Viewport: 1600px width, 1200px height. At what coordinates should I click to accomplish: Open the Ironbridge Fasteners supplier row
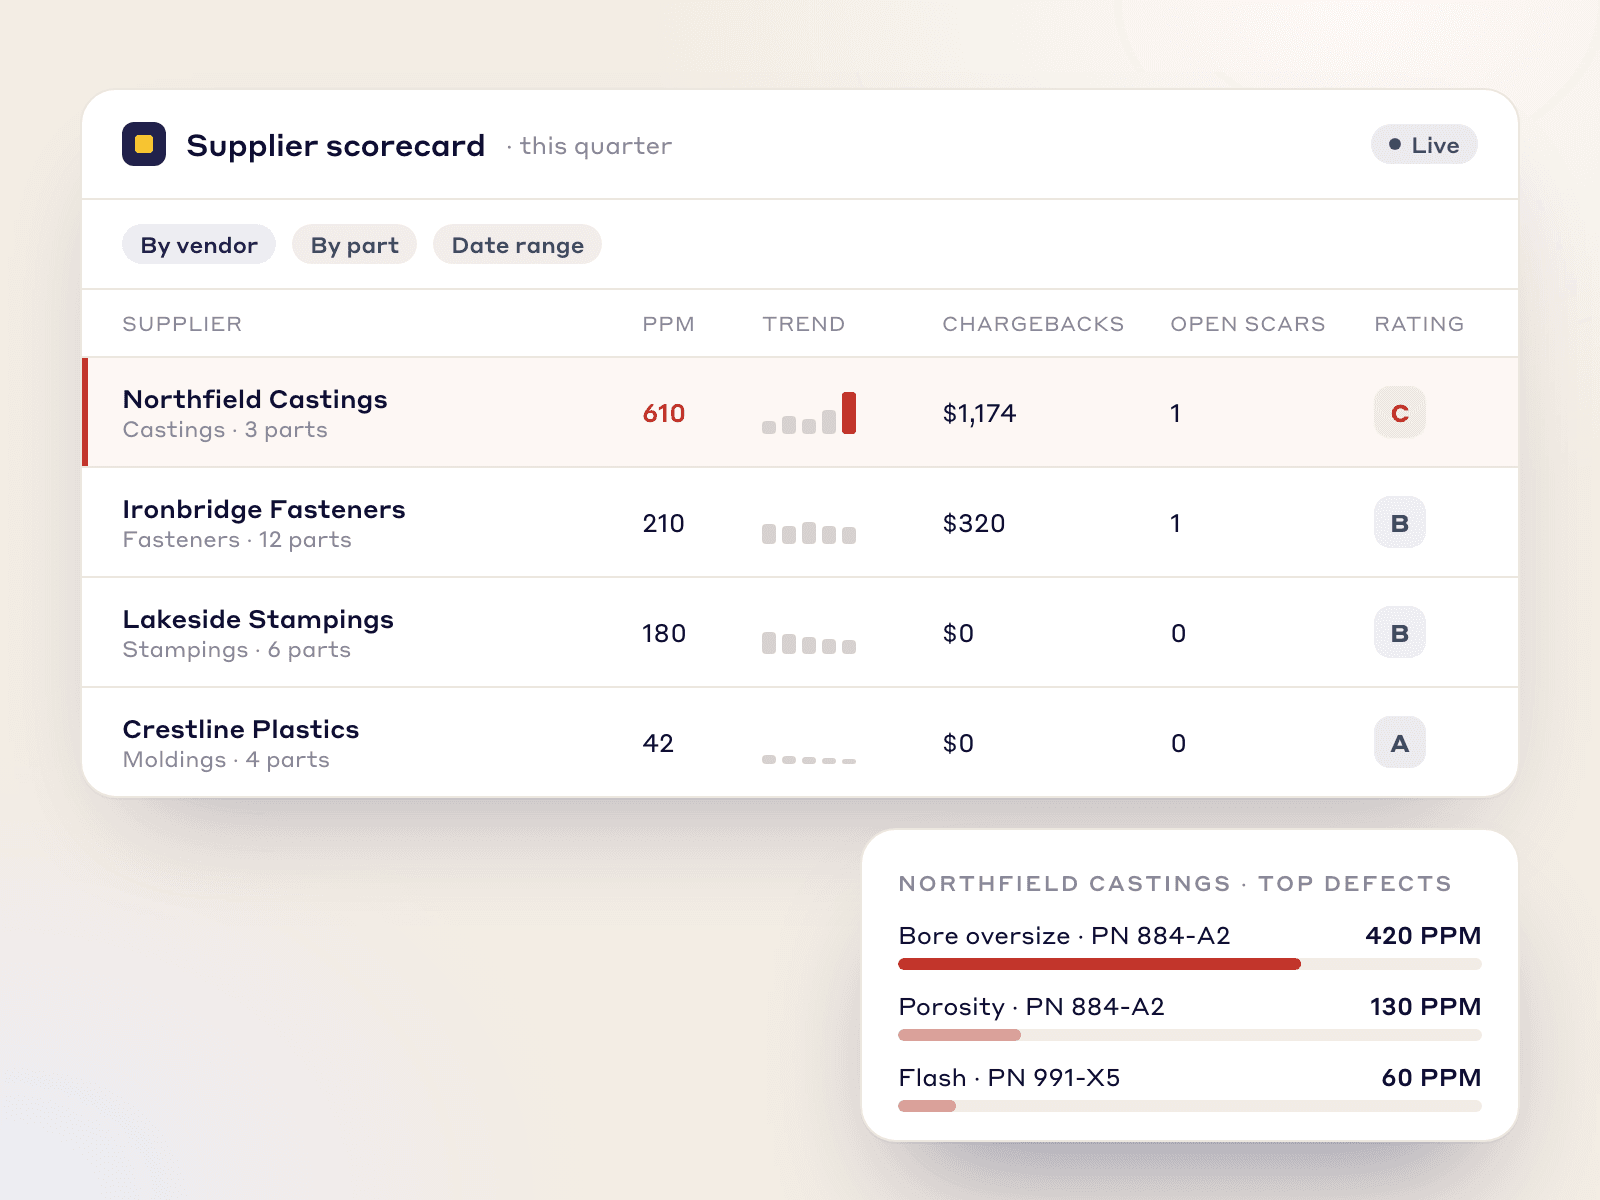click(800, 522)
